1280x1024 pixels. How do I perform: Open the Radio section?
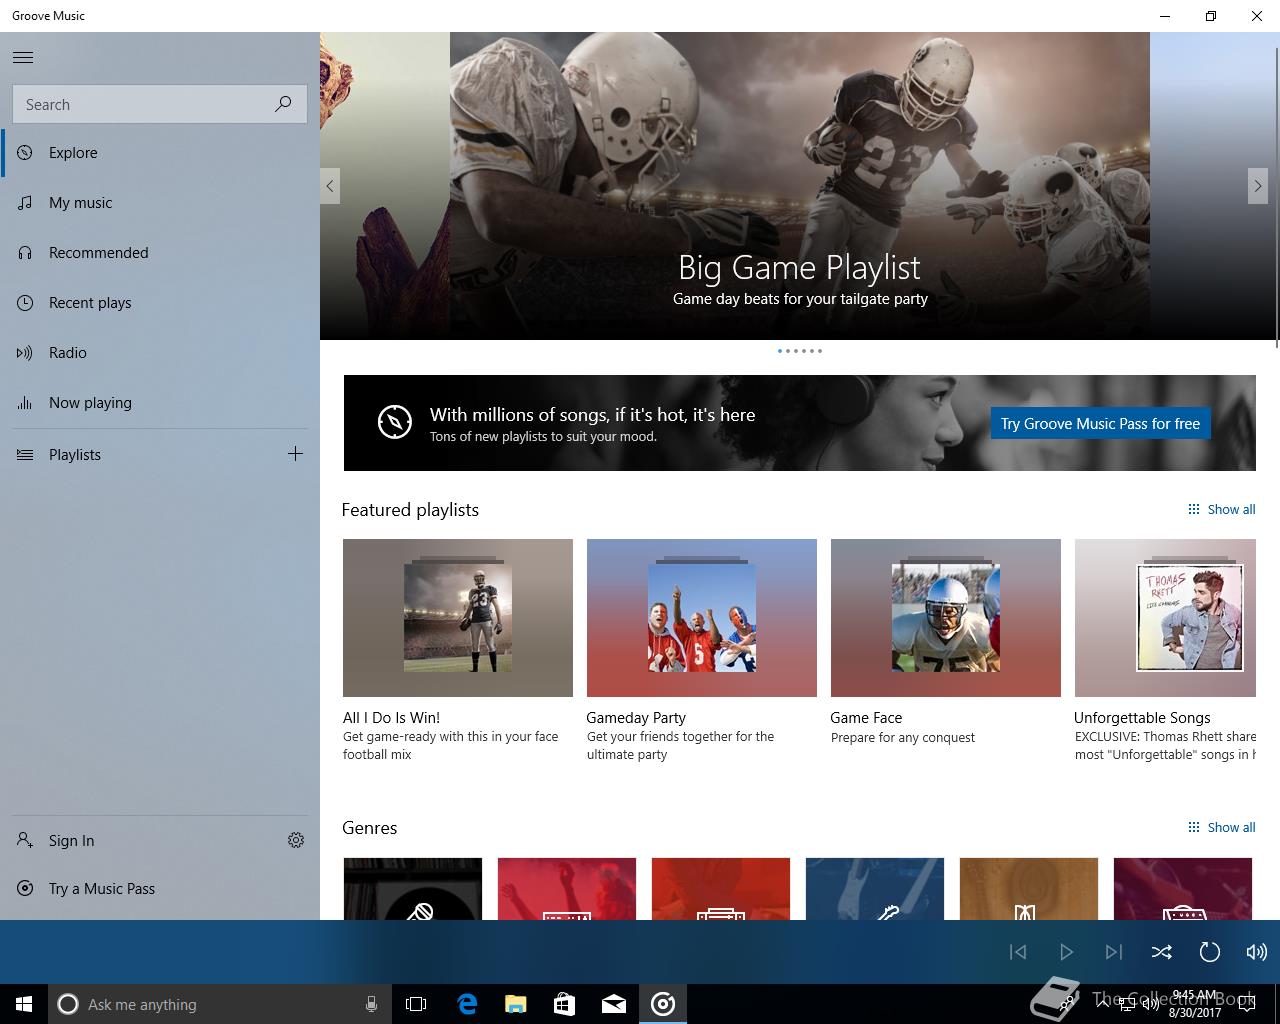(x=160, y=353)
